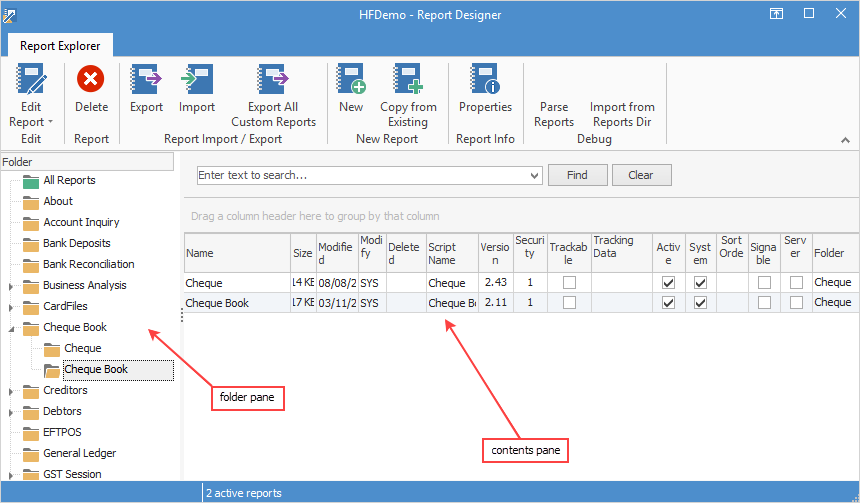Screen dimensions: 860x503
Task: Click the Clear button
Action: 642,175
